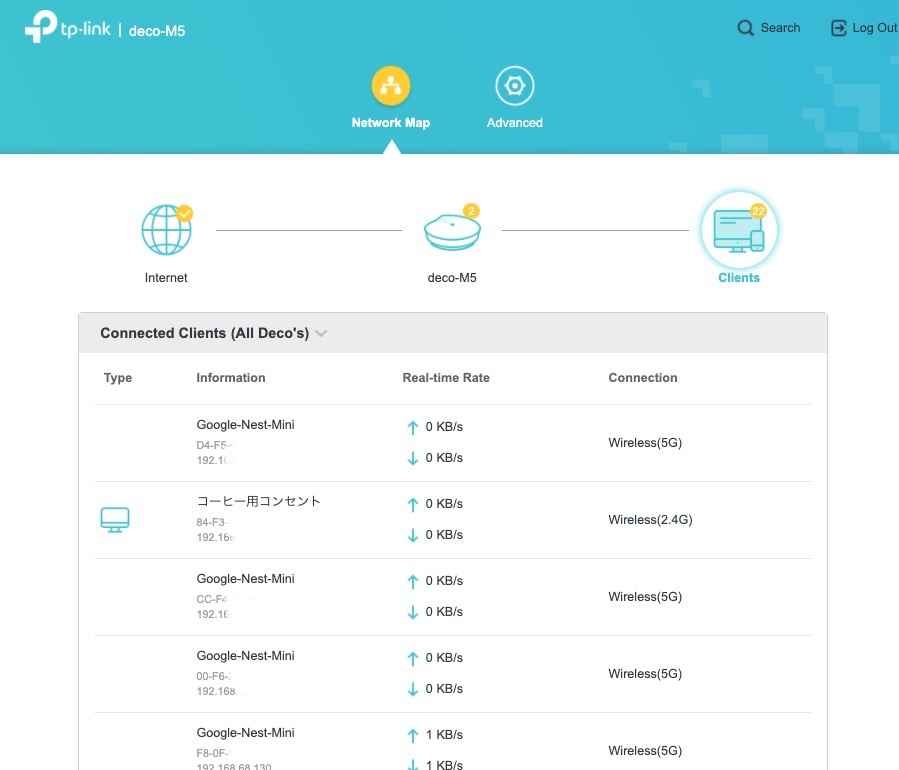Click the Information column header
Screen dimensions: 899x770
(230, 378)
